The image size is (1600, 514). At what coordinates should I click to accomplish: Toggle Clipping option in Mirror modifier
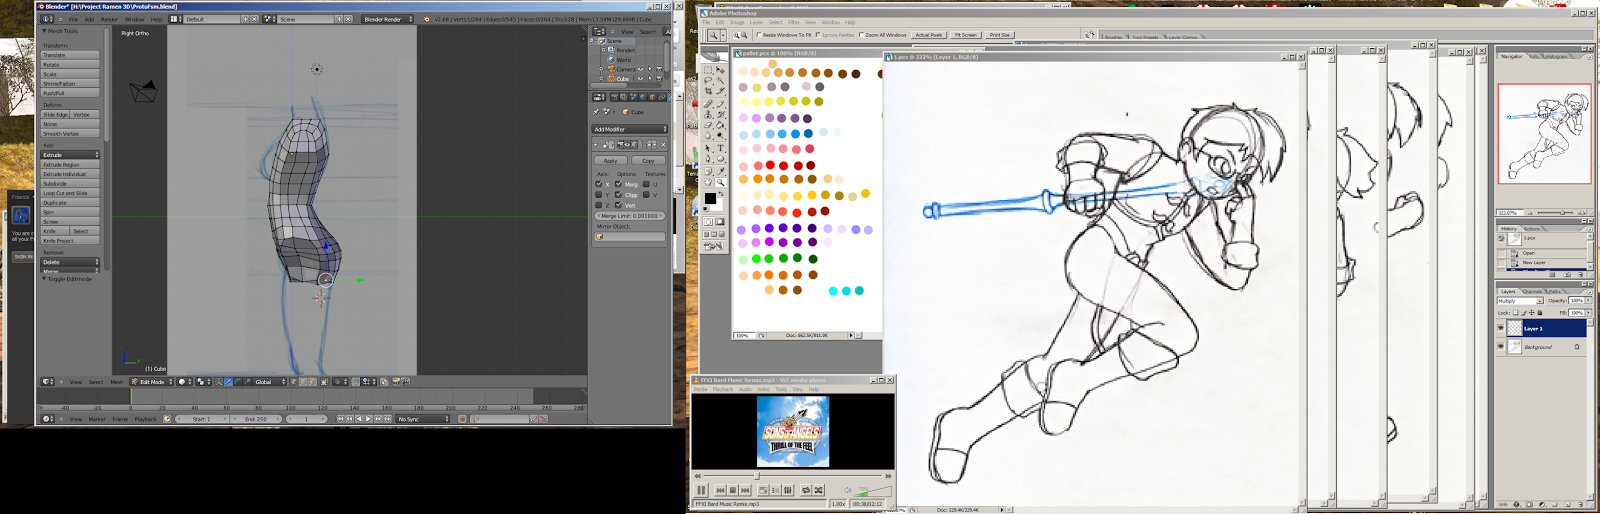click(619, 195)
